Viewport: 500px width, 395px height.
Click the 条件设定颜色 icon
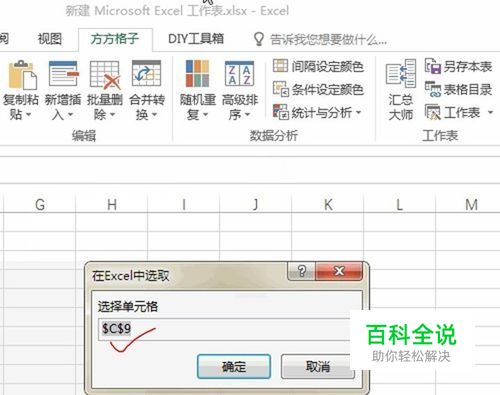[x=280, y=89]
